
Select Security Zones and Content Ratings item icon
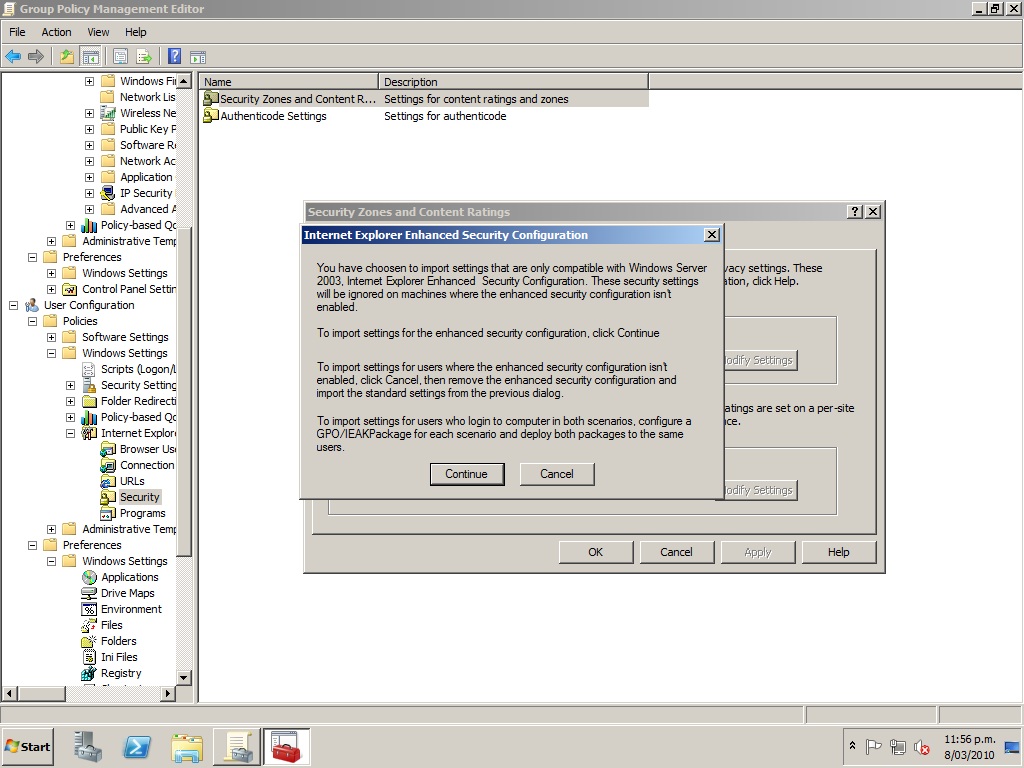[210, 99]
